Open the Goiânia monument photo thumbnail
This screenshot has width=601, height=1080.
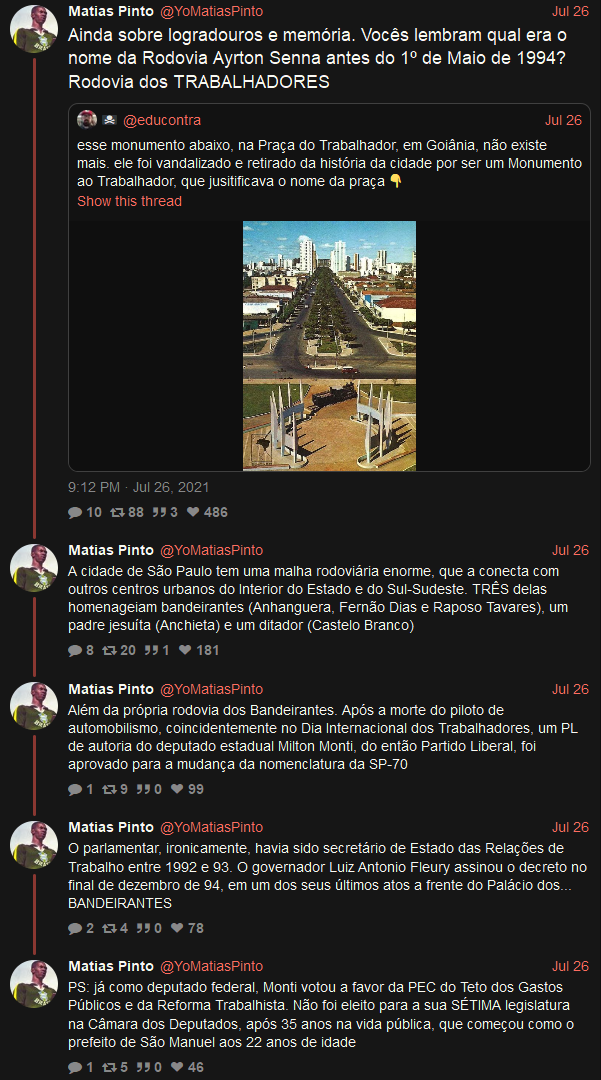(329, 346)
